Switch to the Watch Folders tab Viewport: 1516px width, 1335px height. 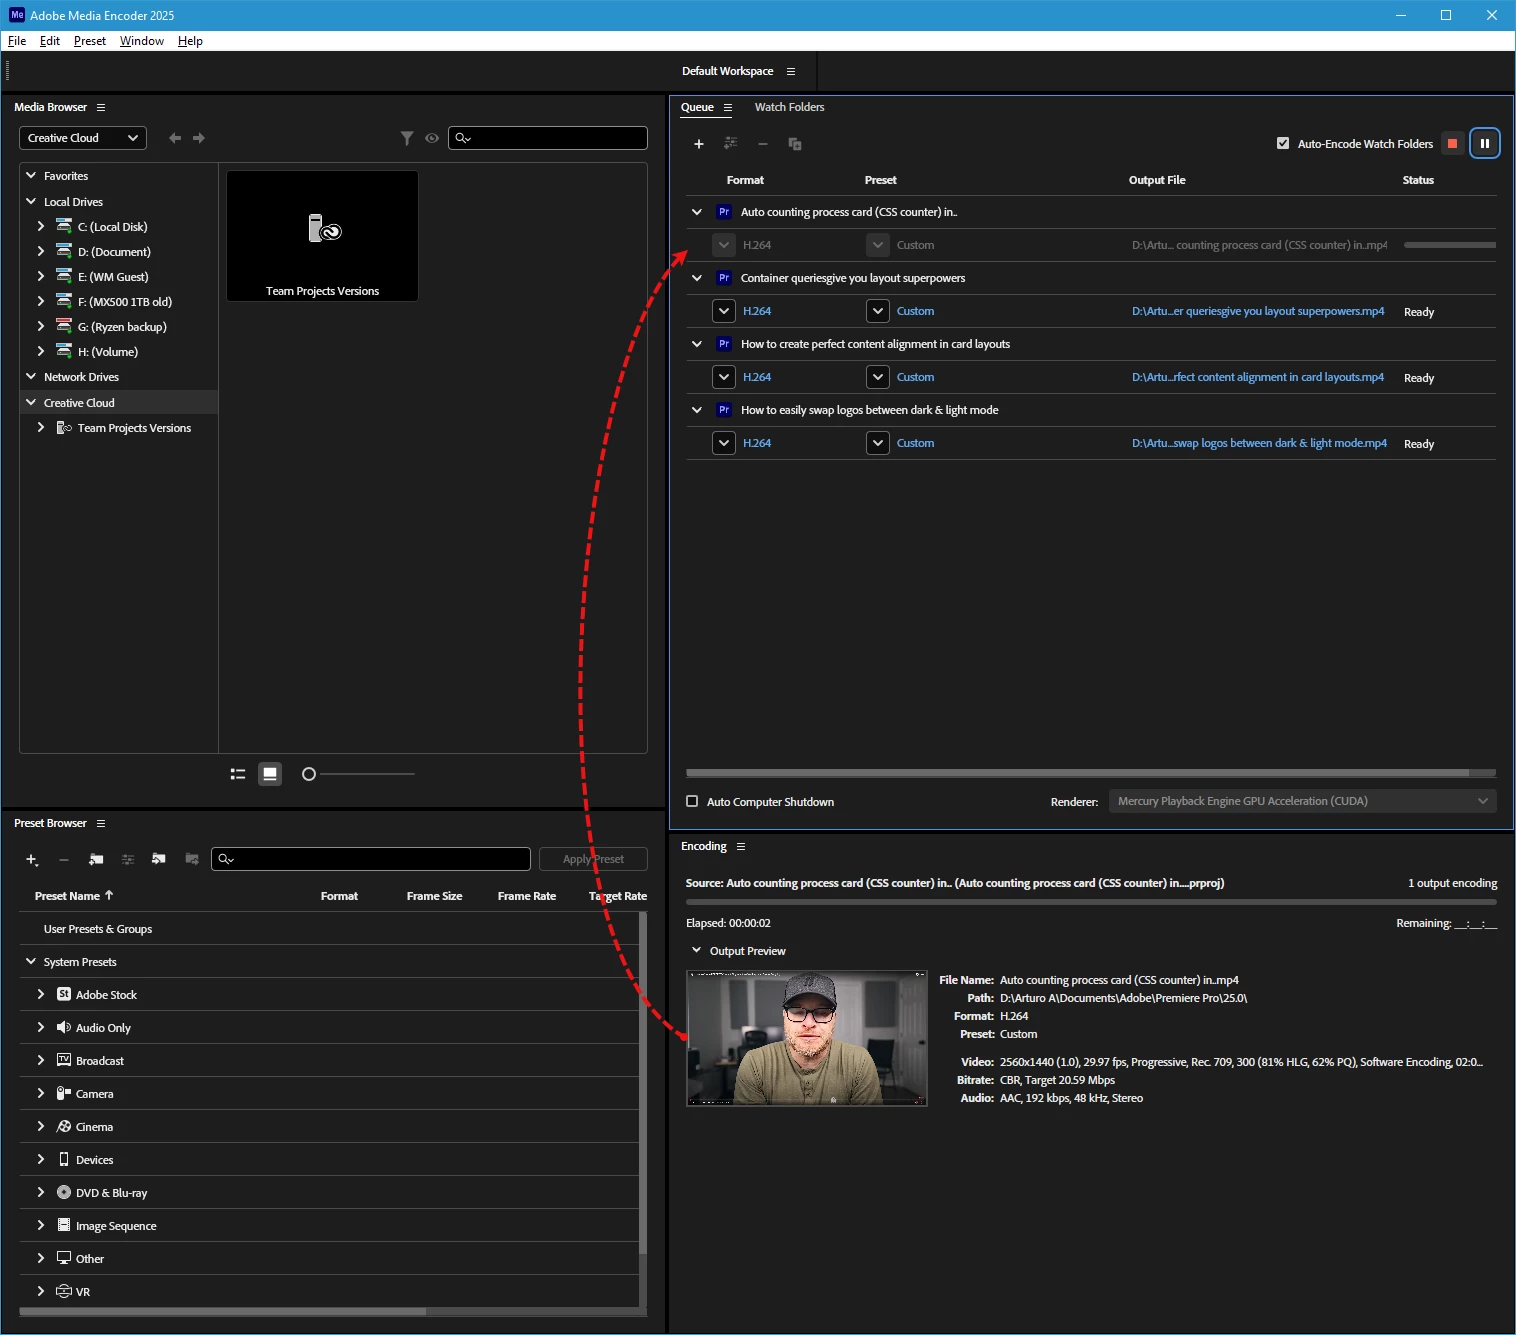tap(789, 107)
